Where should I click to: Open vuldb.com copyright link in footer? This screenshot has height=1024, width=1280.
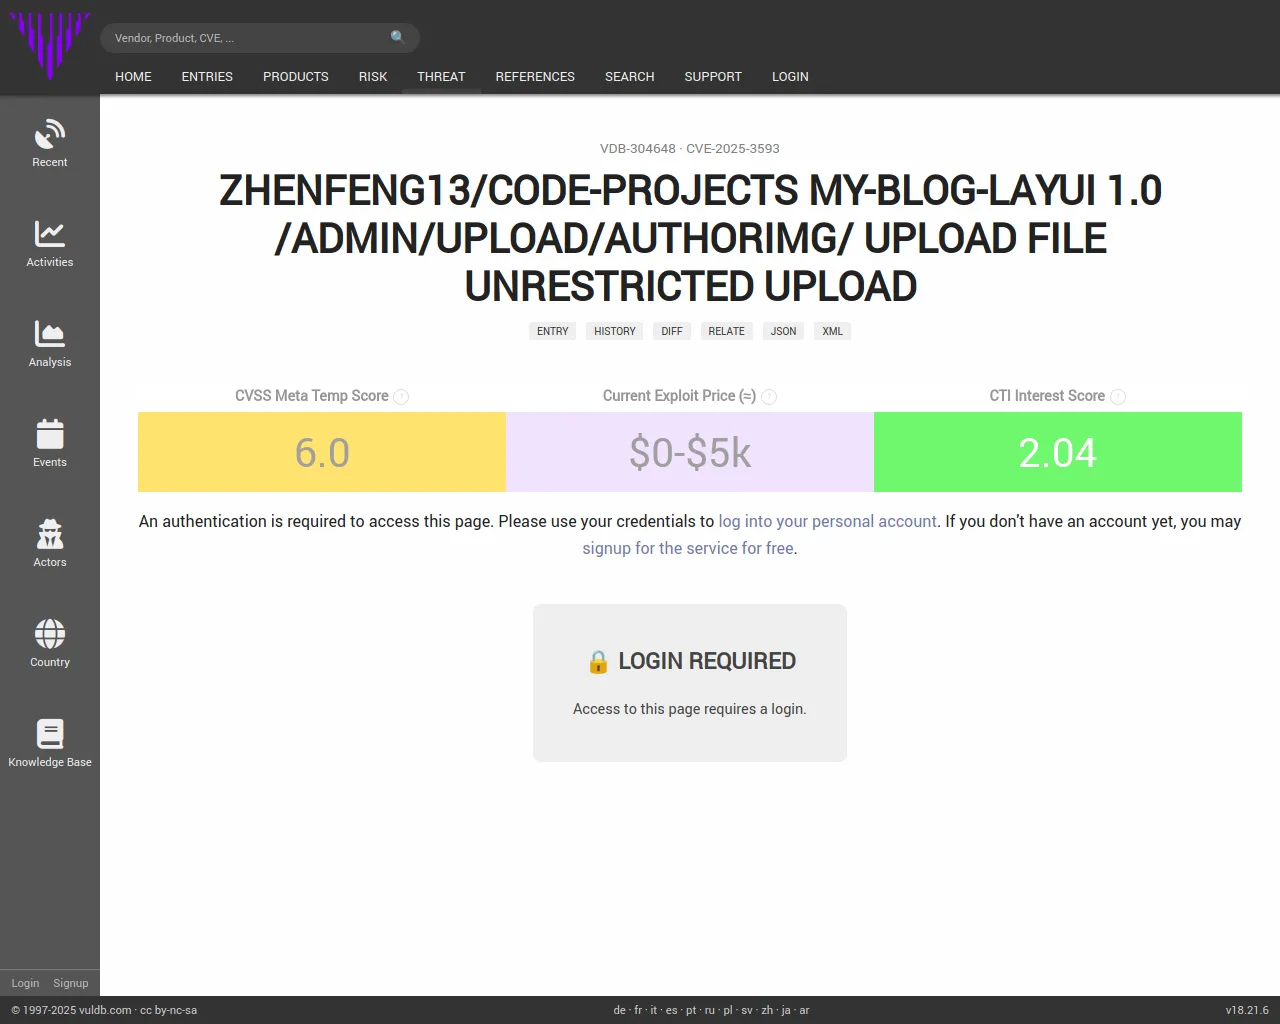click(x=105, y=1010)
